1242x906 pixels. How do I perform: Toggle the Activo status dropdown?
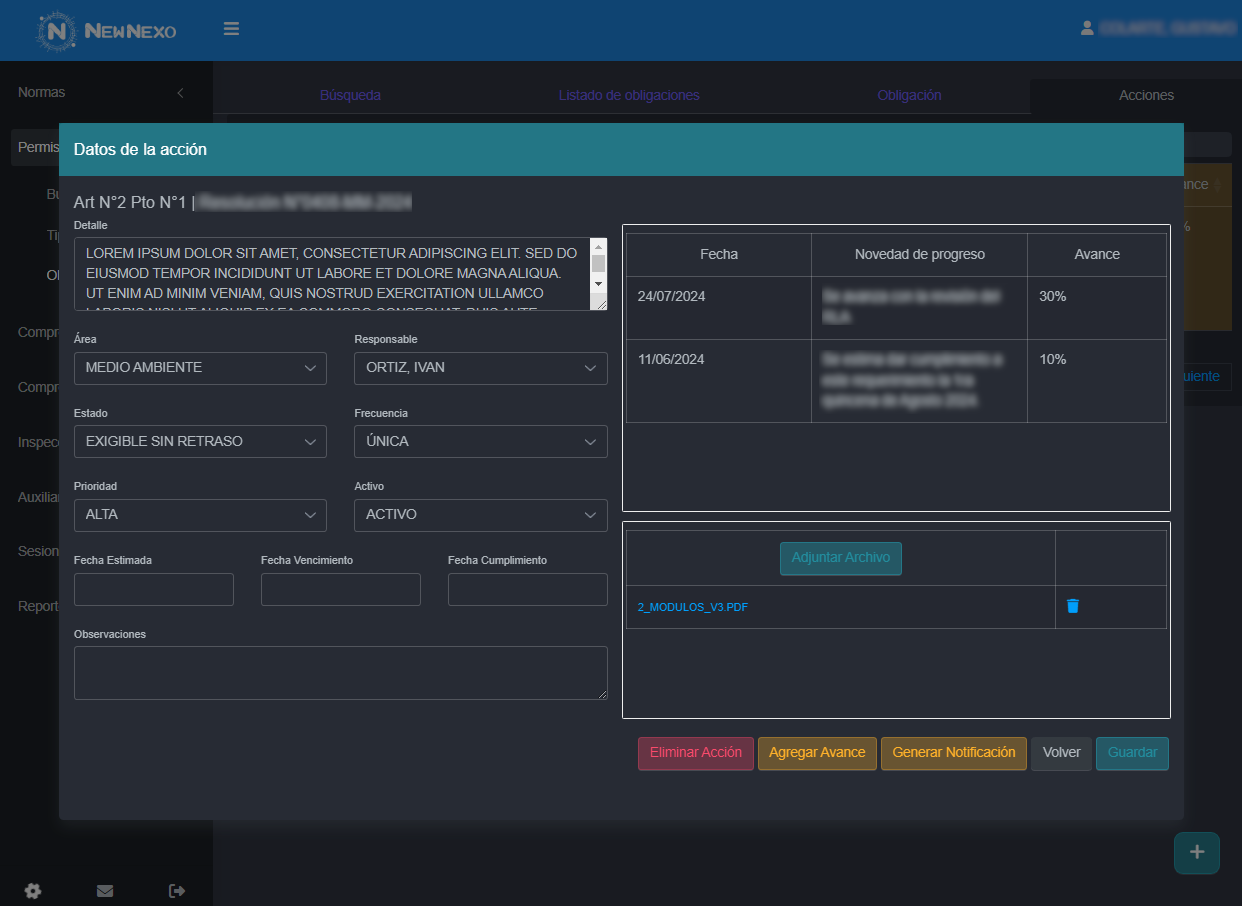click(x=480, y=515)
